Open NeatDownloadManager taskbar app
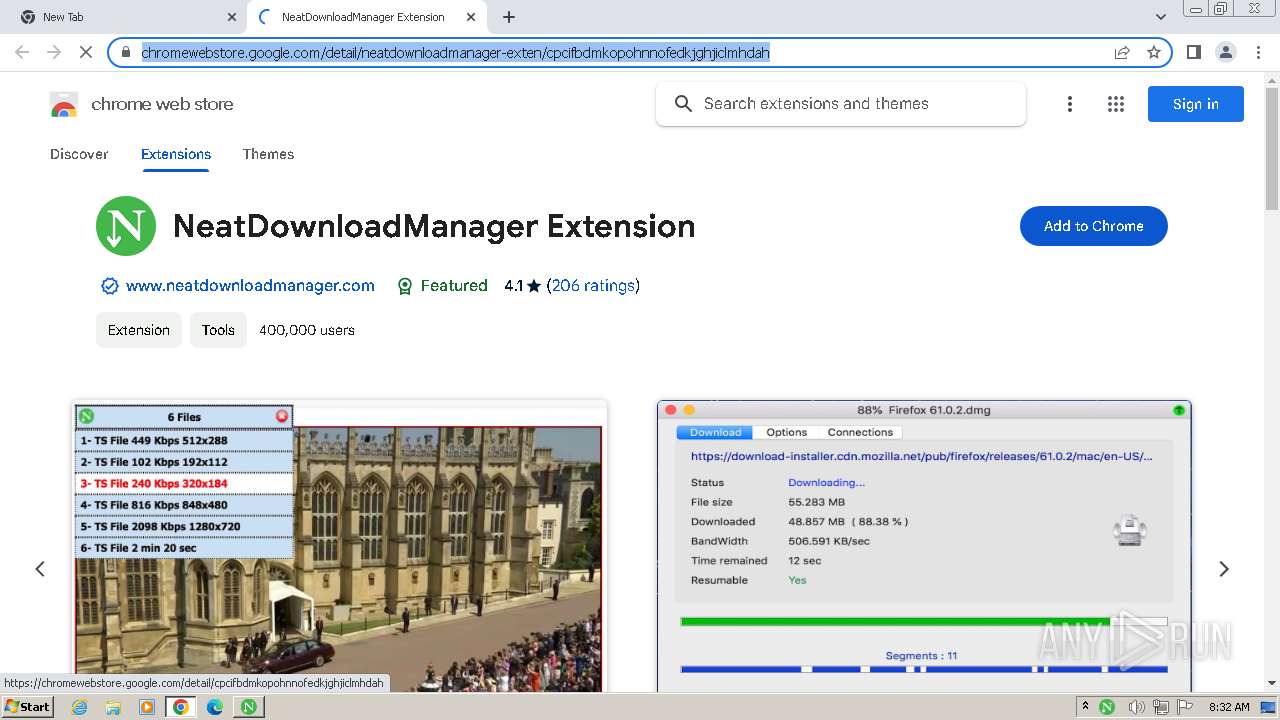The image size is (1280, 720). (x=248, y=707)
